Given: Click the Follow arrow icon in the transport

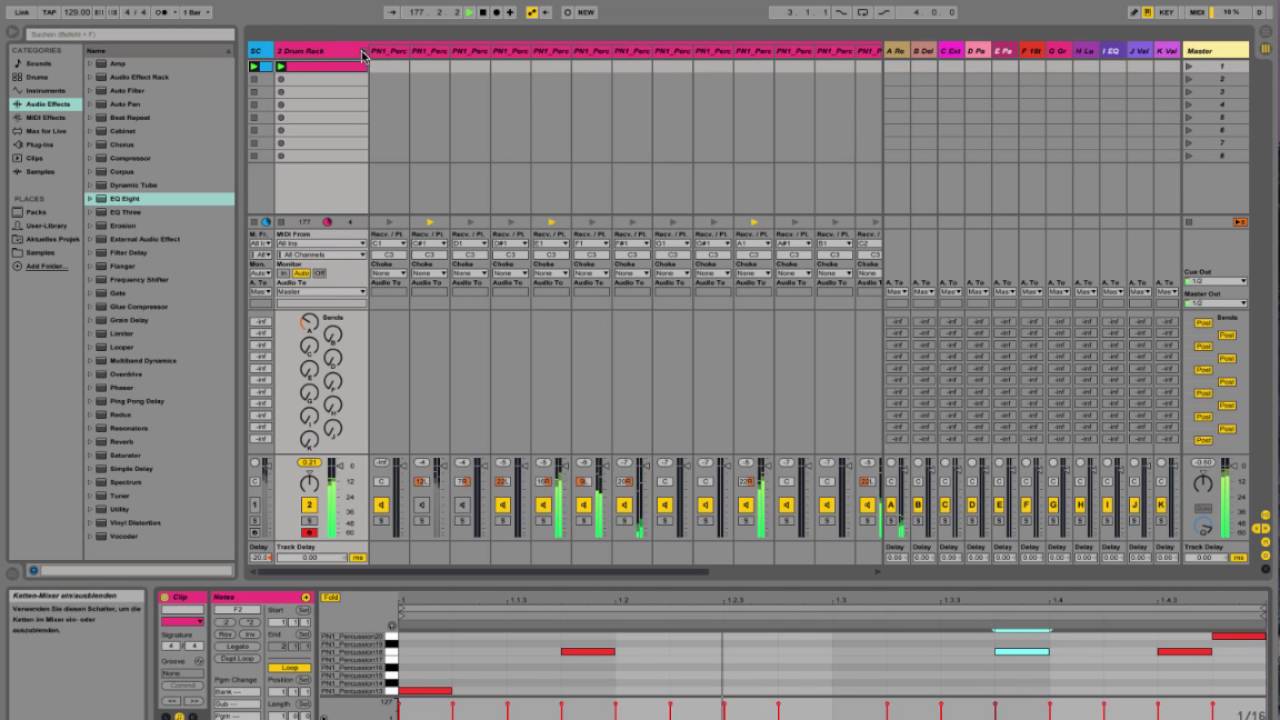Looking at the screenshot, I should point(392,12).
